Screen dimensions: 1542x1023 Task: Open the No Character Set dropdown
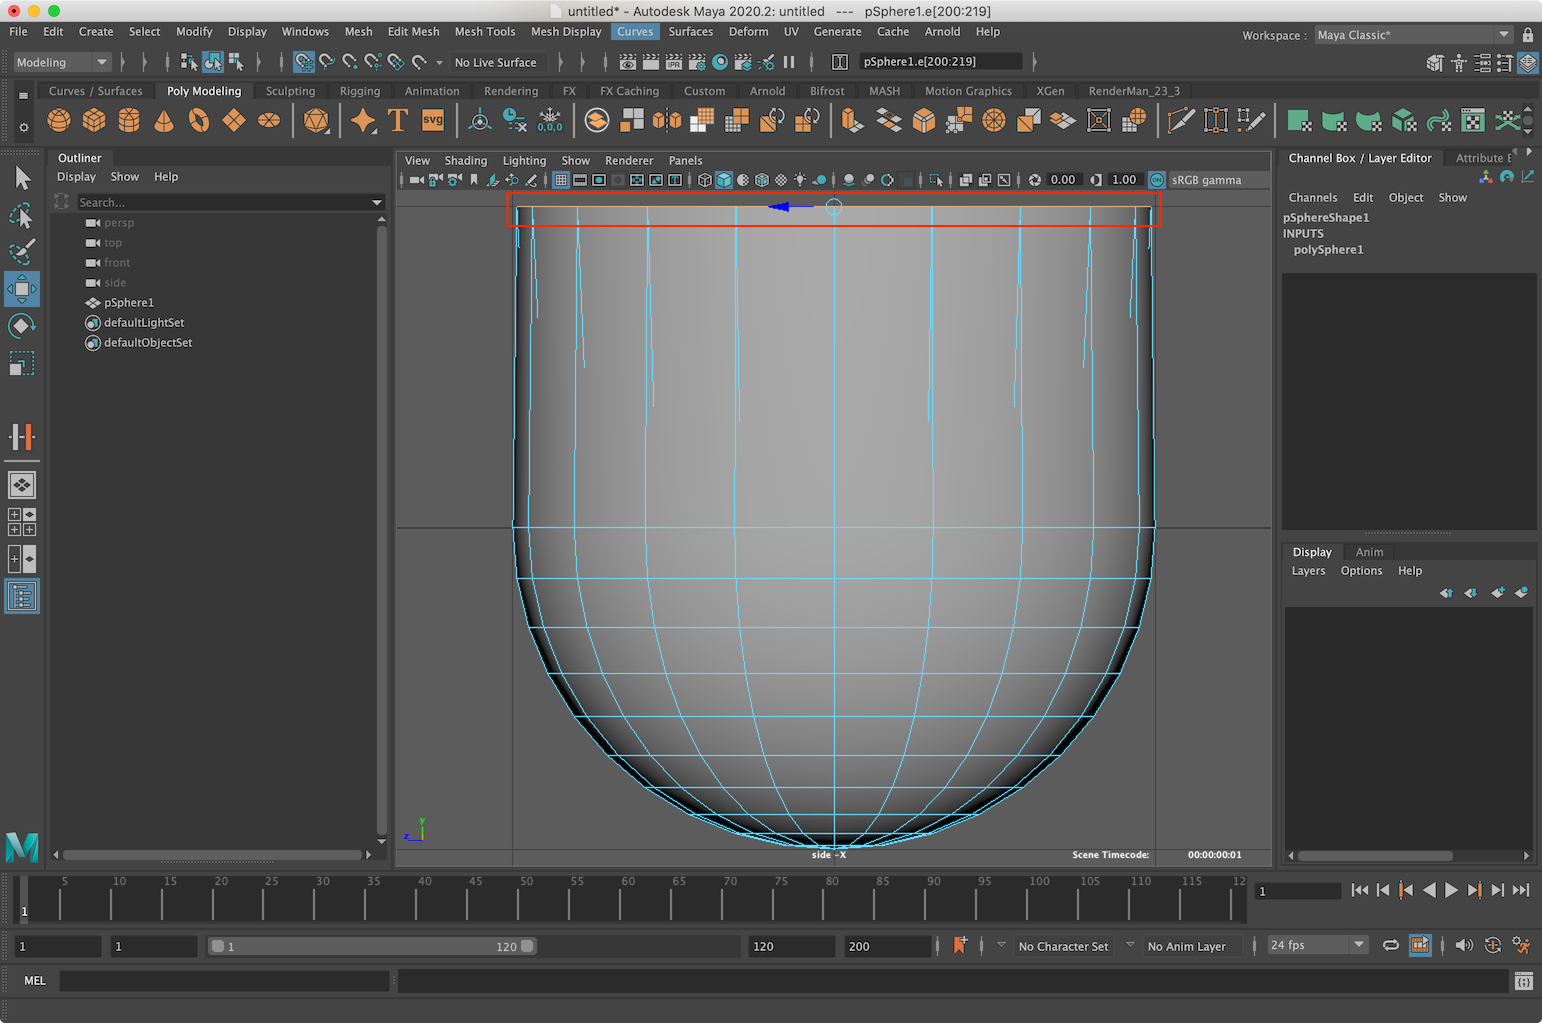click(1064, 945)
